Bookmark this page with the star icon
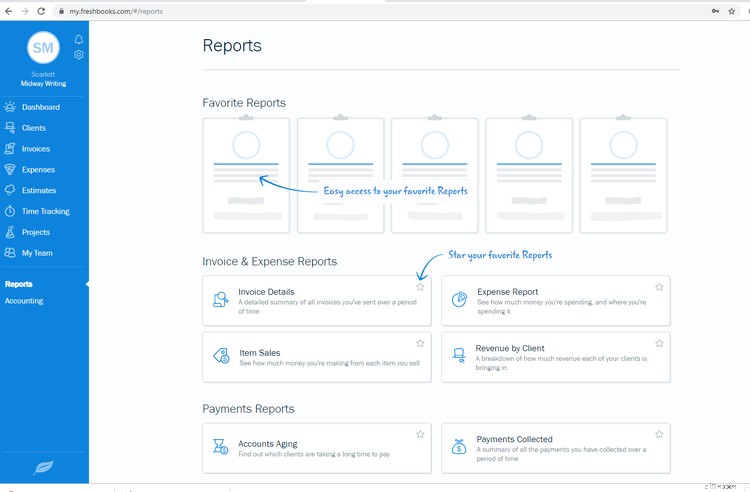The width and height of the screenshot is (750, 492). (731, 11)
